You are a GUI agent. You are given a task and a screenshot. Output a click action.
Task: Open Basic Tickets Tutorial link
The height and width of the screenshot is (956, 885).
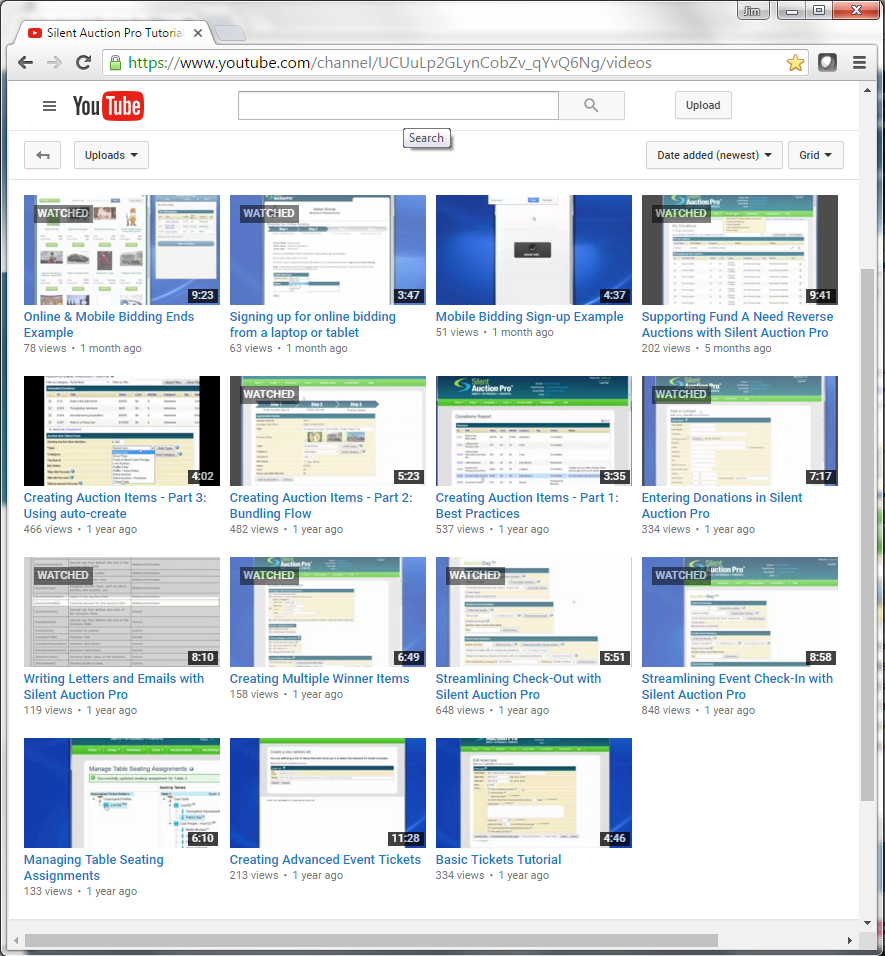[499, 860]
